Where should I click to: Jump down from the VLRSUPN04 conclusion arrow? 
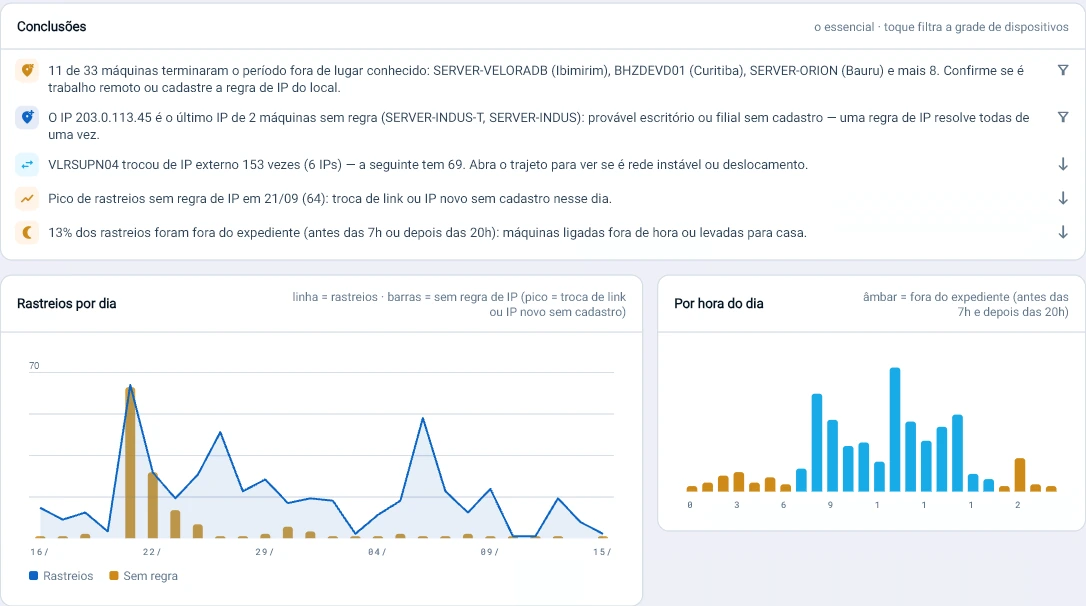coord(1062,165)
